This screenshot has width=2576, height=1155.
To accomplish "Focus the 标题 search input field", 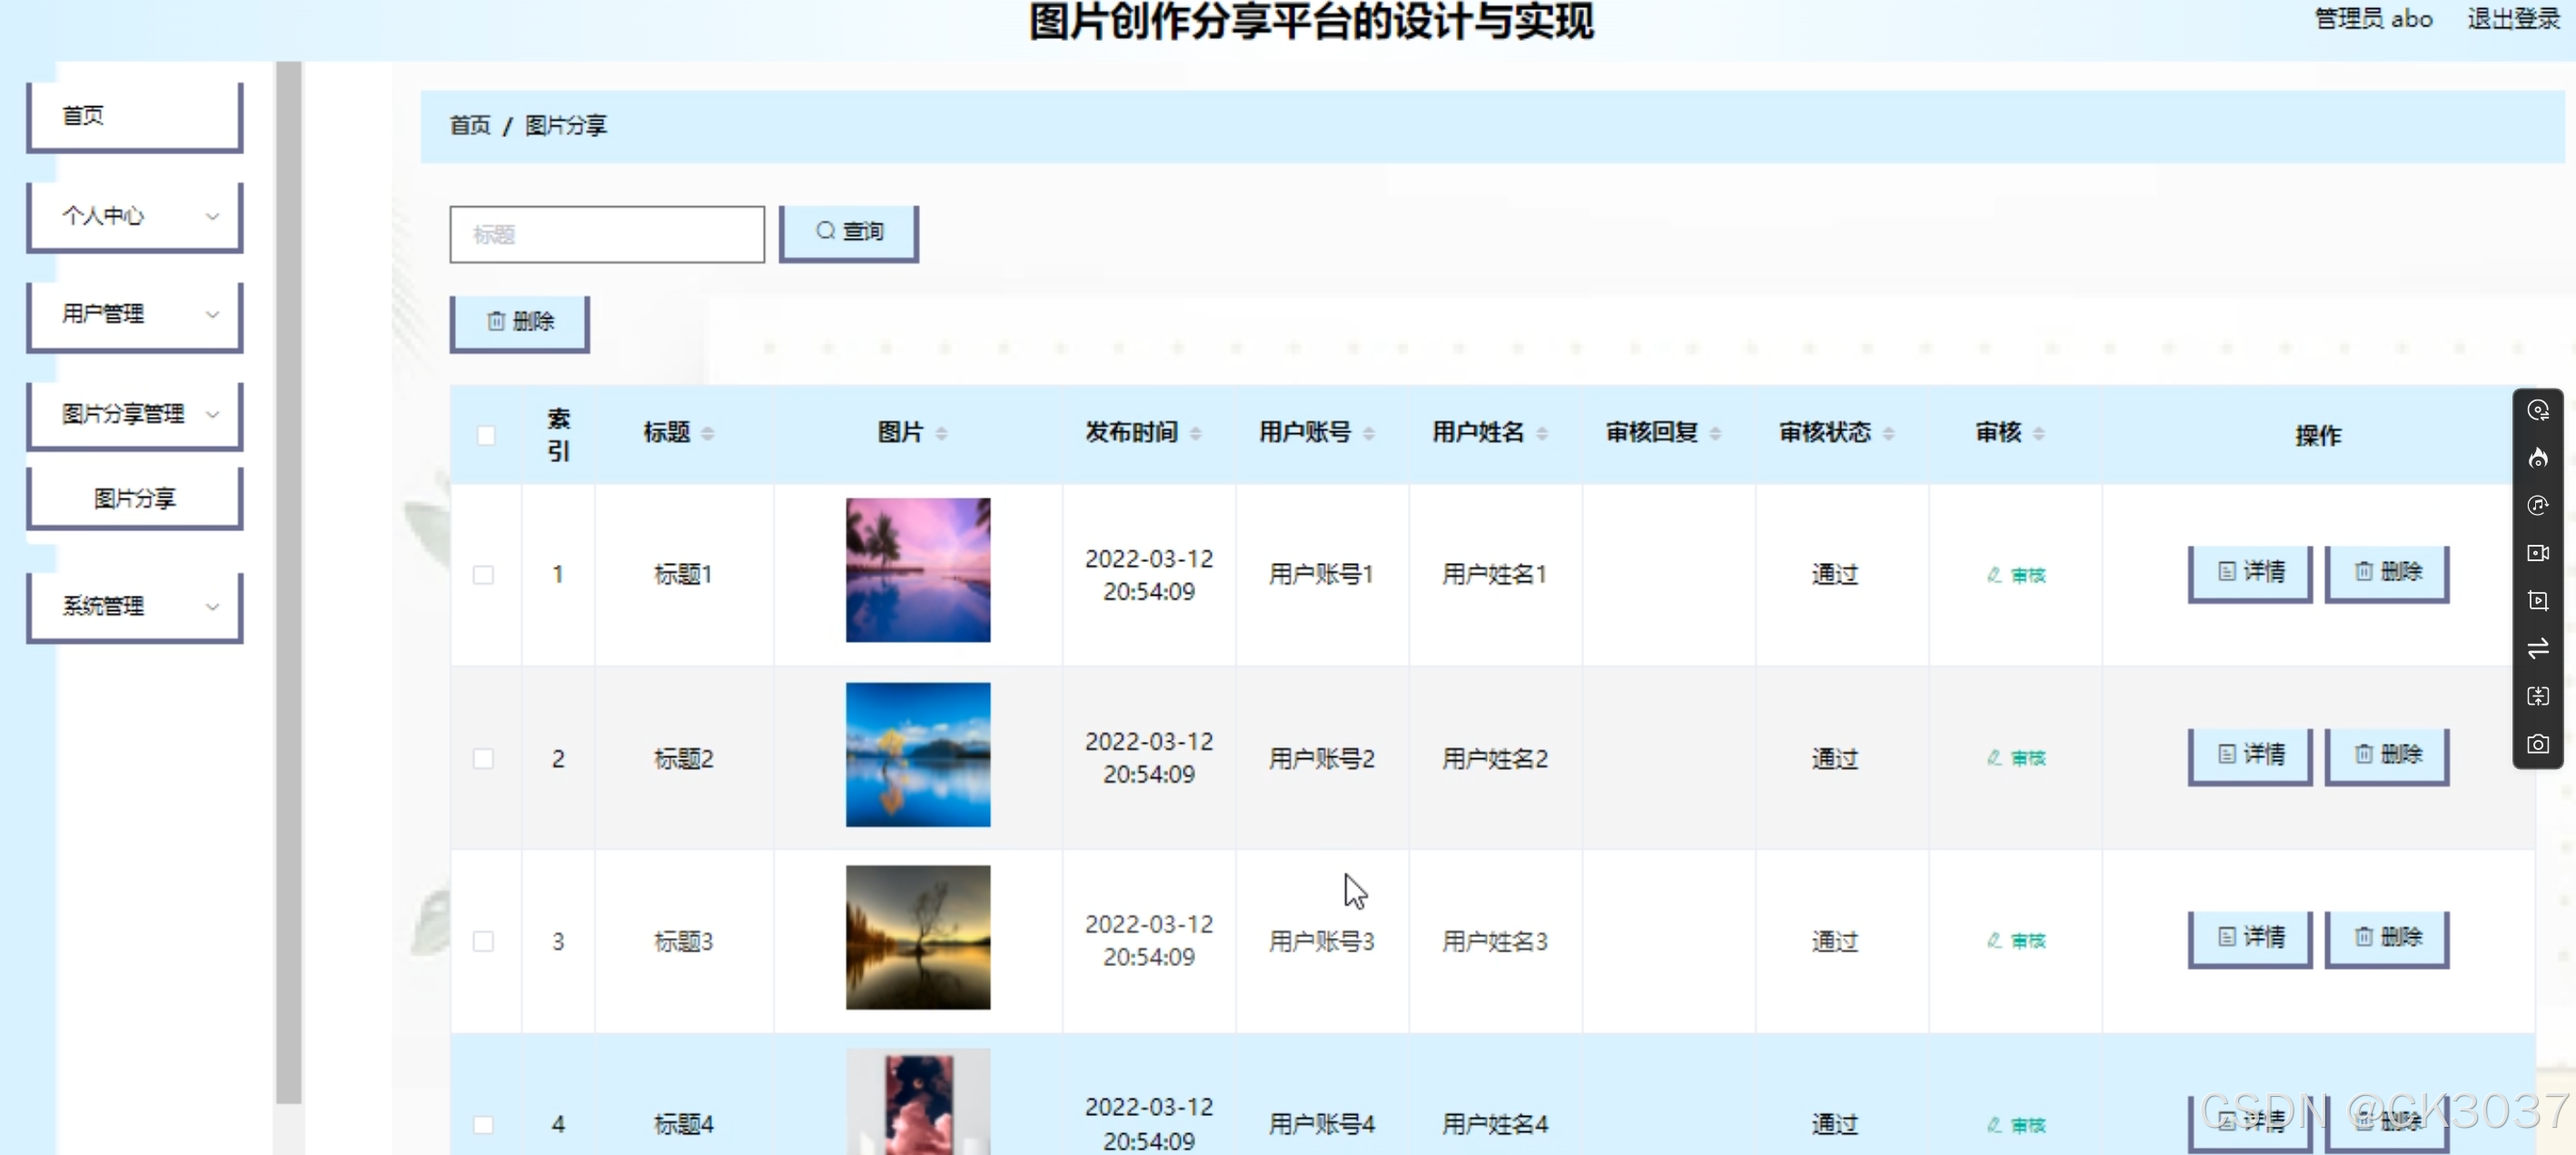I will pos(607,235).
